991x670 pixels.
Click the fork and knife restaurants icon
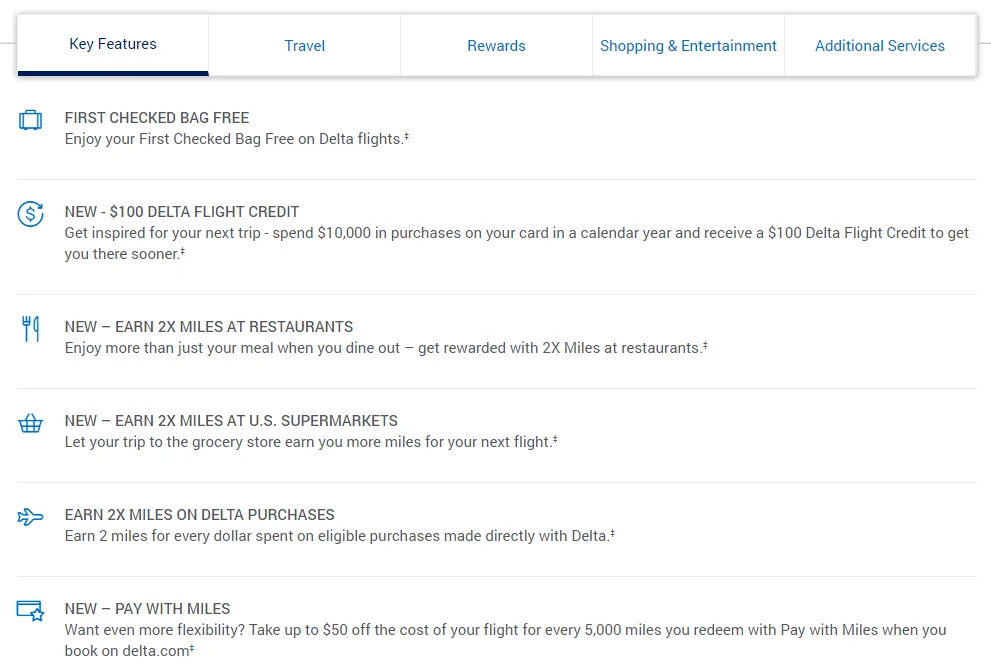(x=31, y=329)
